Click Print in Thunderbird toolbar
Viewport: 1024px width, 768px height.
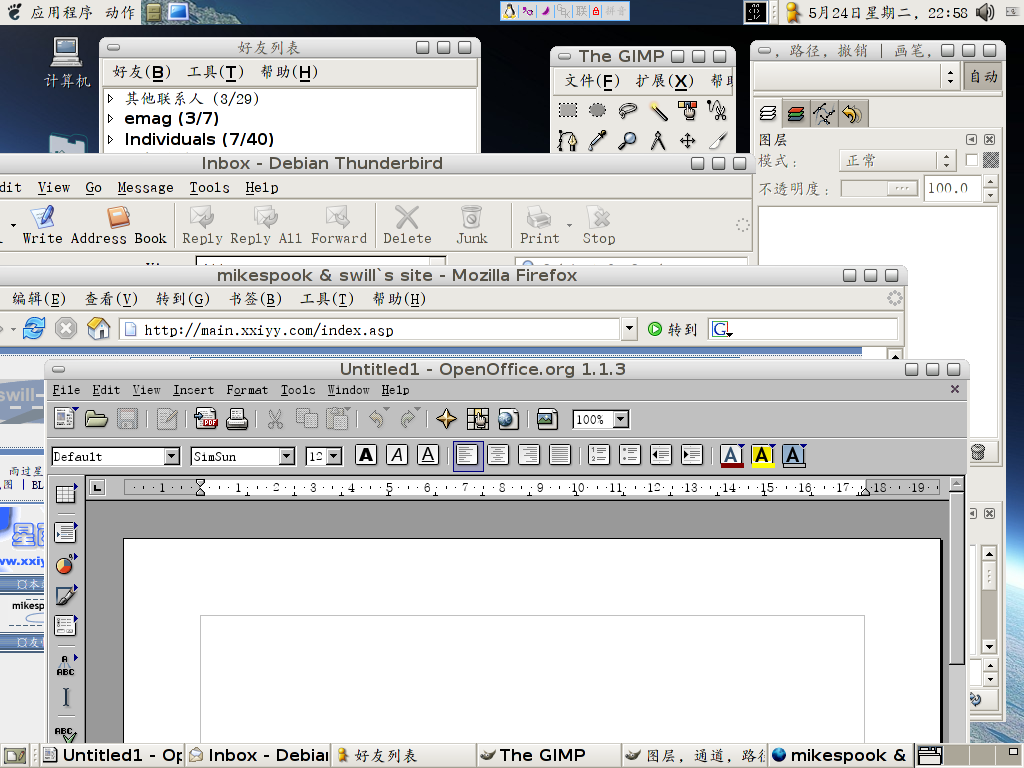pyautogui.click(x=539, y=225)
